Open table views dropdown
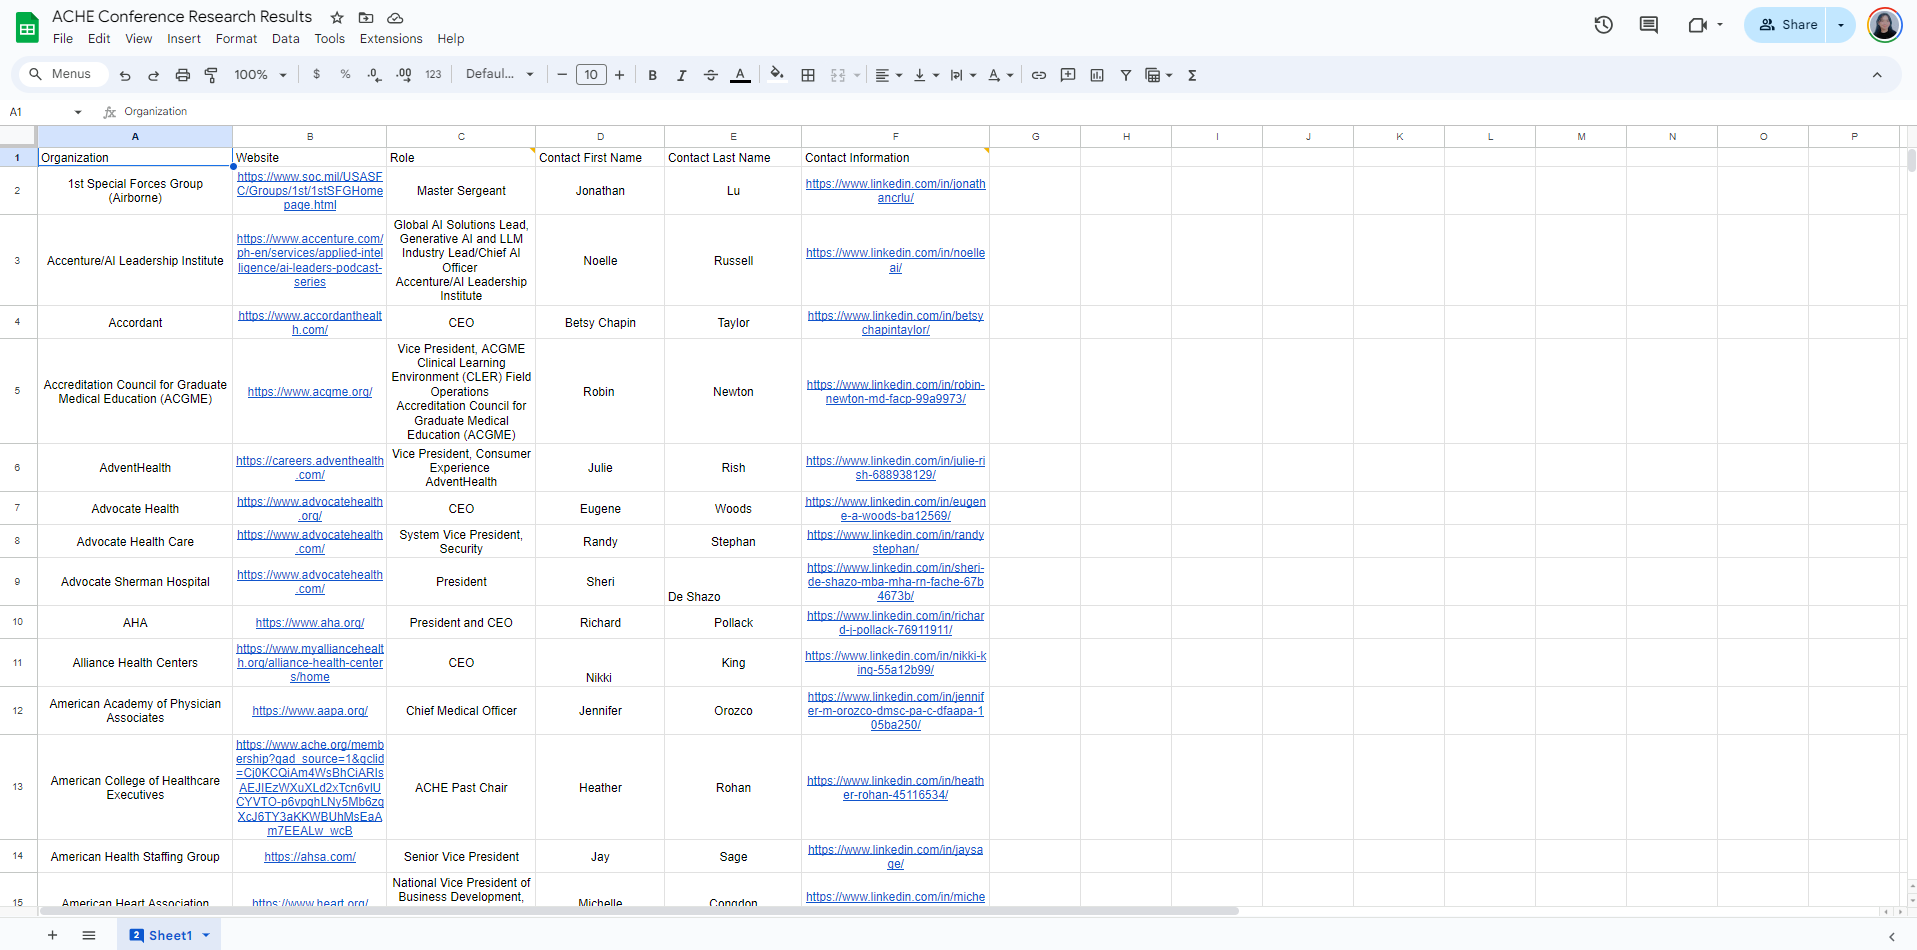The height and width of the screenshot is (950, 1917). [x=1158, y=75]
